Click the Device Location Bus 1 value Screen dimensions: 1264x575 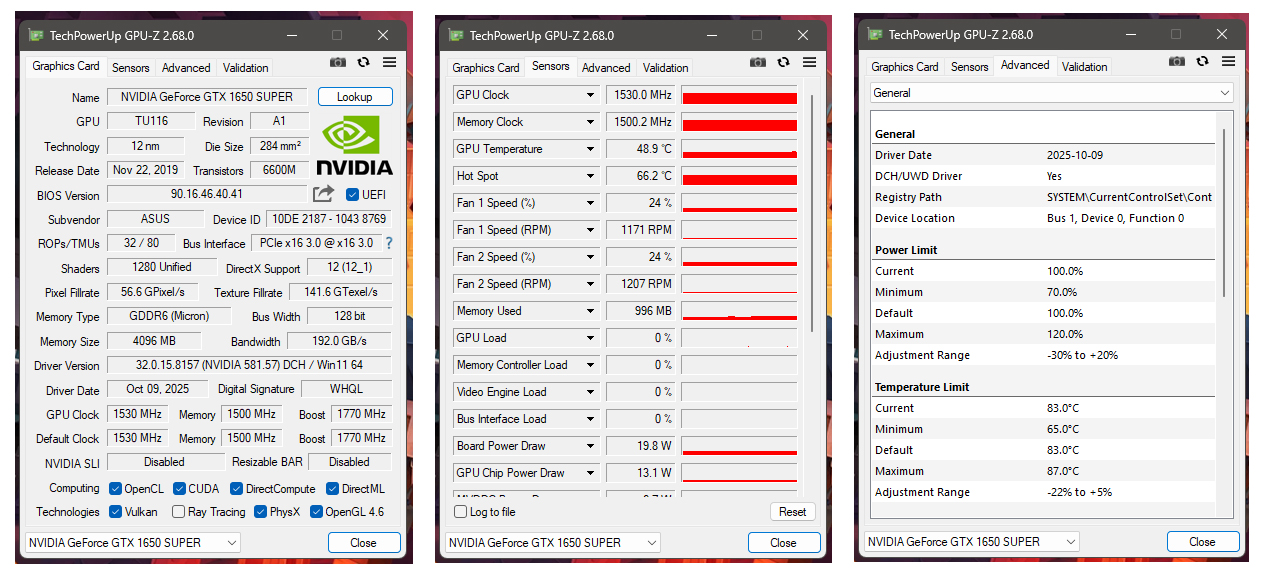(x=1115, y=218)
